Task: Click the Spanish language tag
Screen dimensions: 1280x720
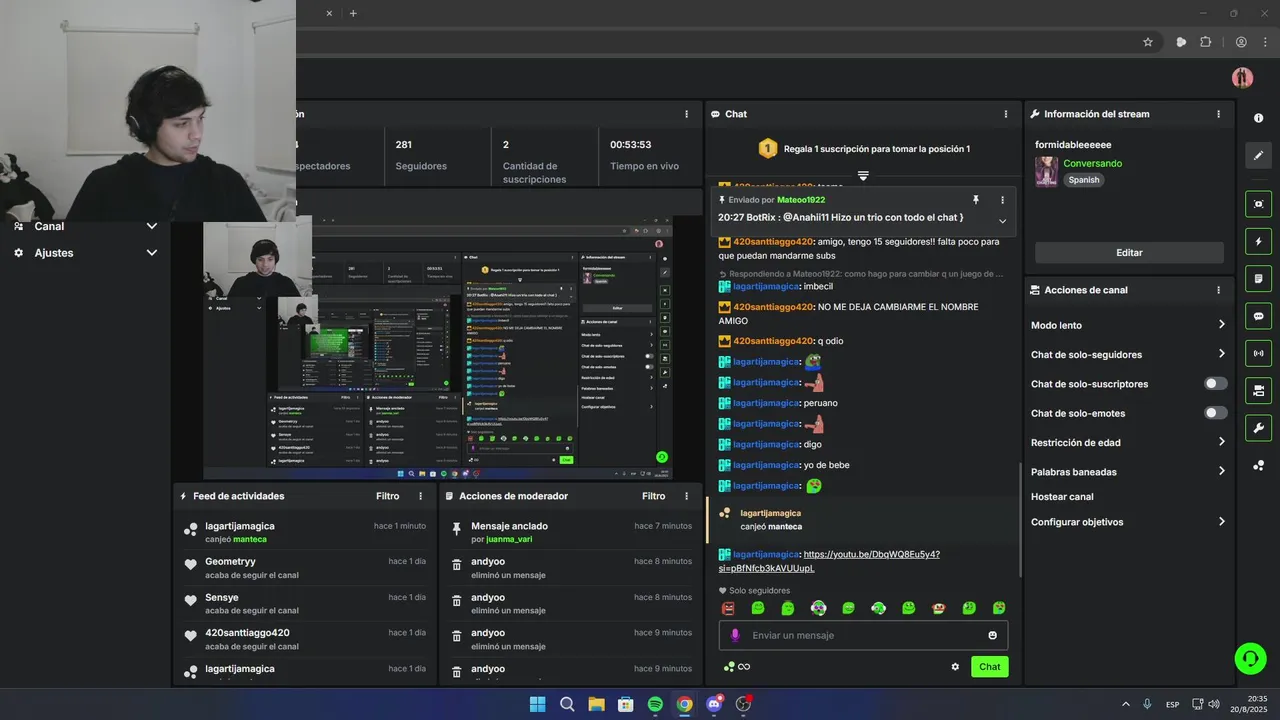Action: tap(1083, 180)
